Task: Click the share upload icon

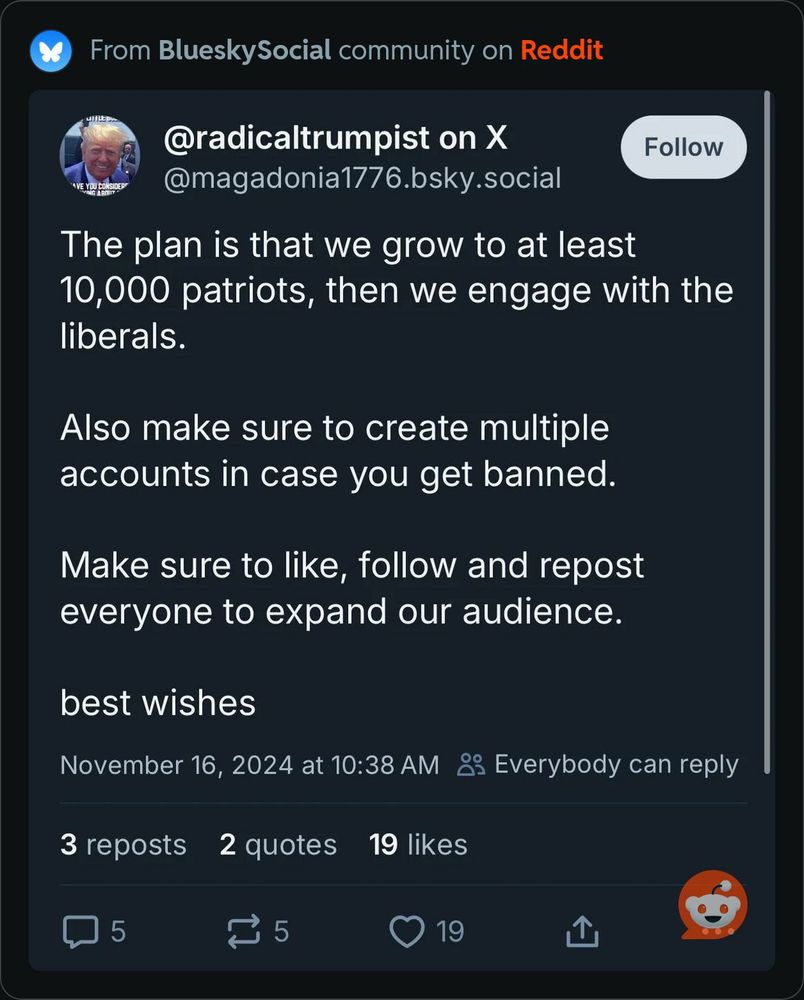Action: pyautogui.click(x=582, y=931)
